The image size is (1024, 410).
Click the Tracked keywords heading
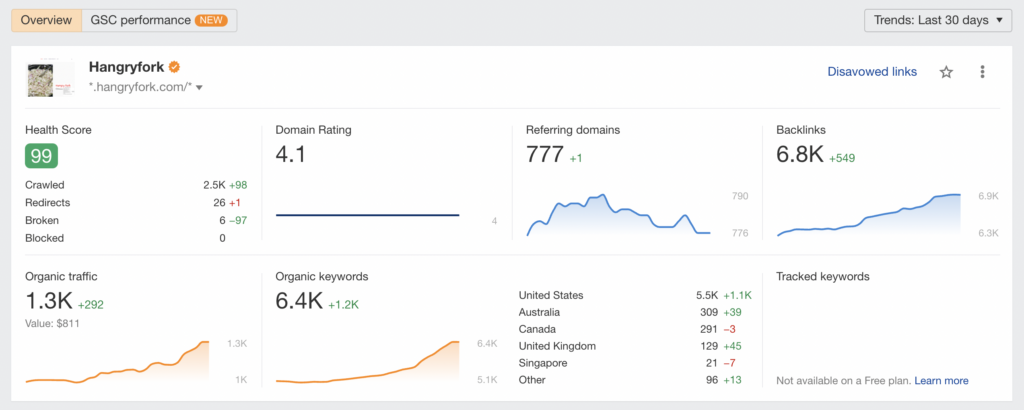823,277
